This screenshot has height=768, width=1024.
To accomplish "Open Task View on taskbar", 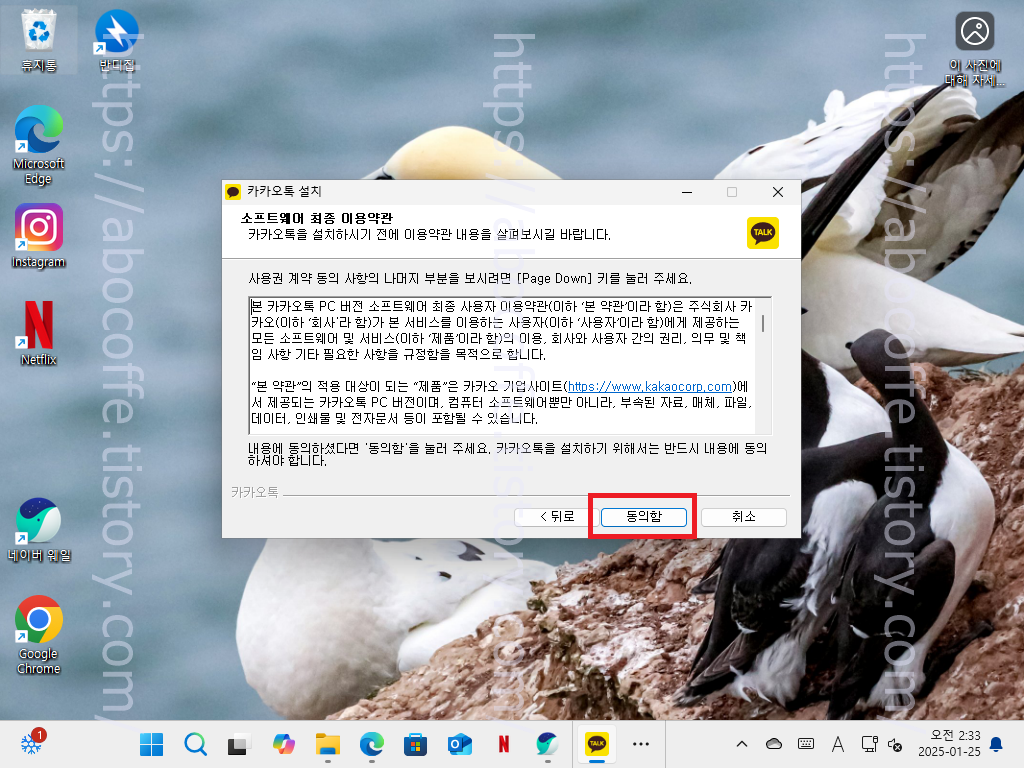I will click(x=239, y=744).
